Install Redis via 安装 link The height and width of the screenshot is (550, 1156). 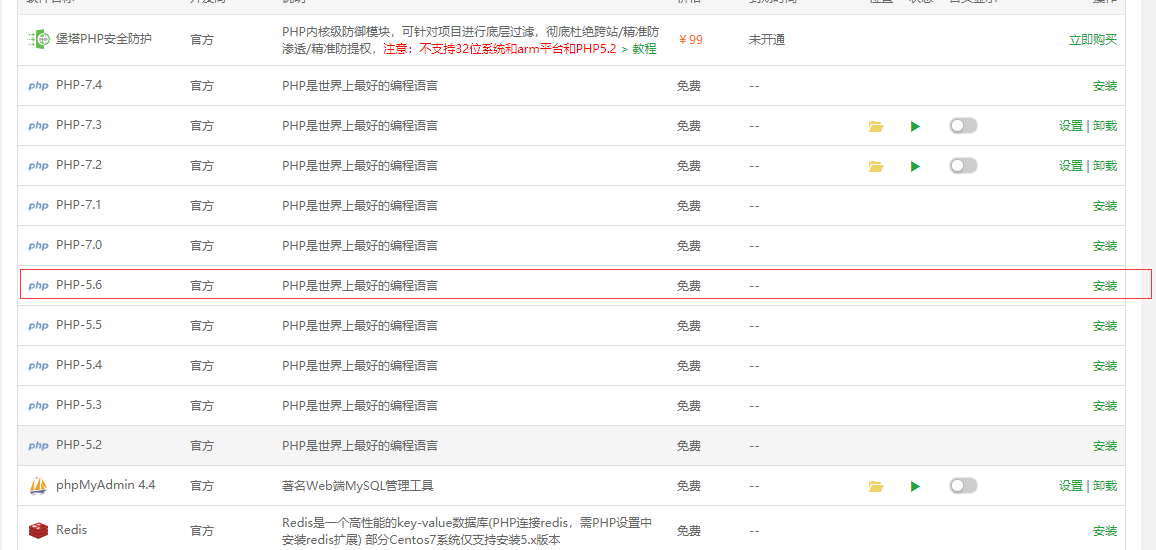click(x=1105, y=531)
